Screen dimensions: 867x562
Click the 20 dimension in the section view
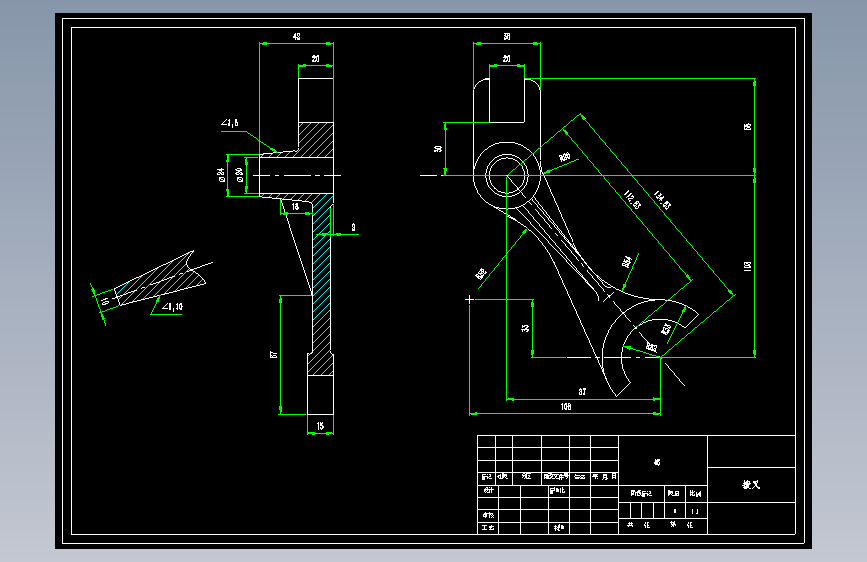[x=315, y=59]
